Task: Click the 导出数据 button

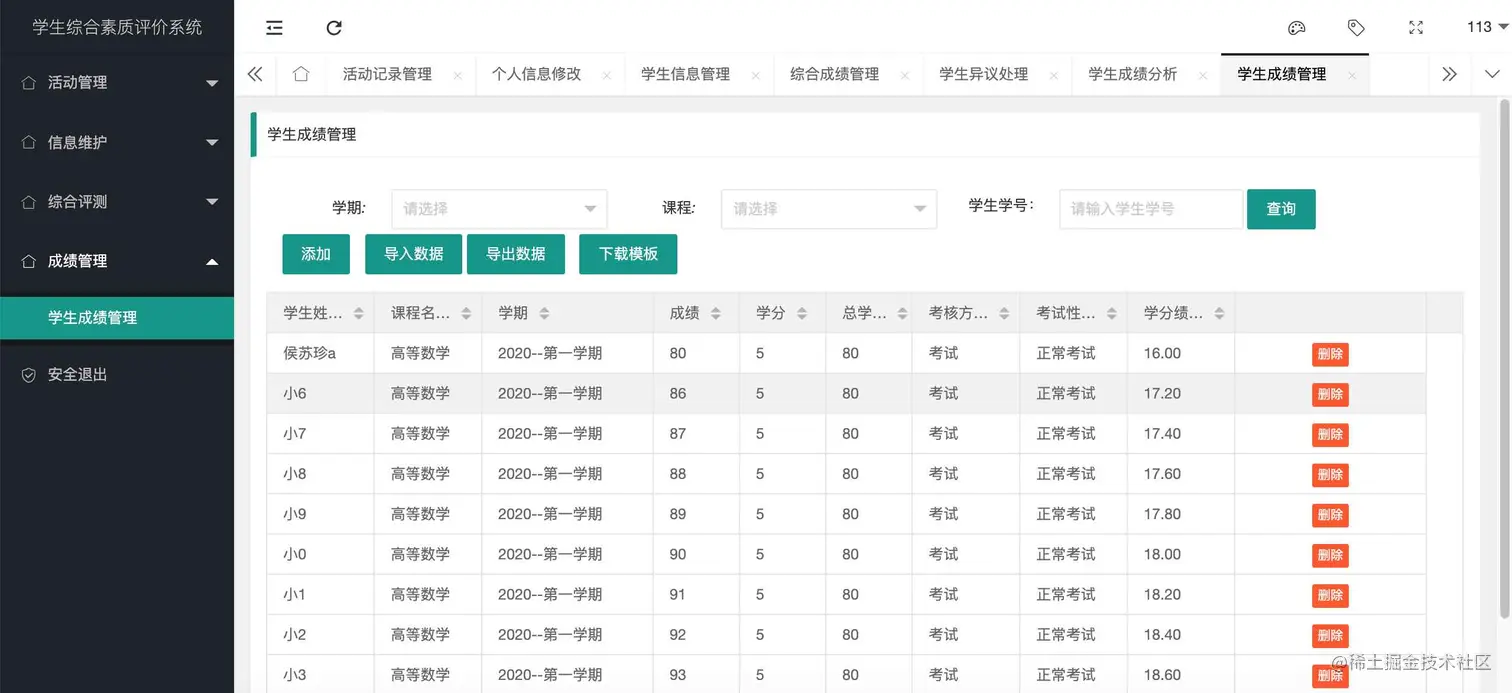Action: [516, 254]
